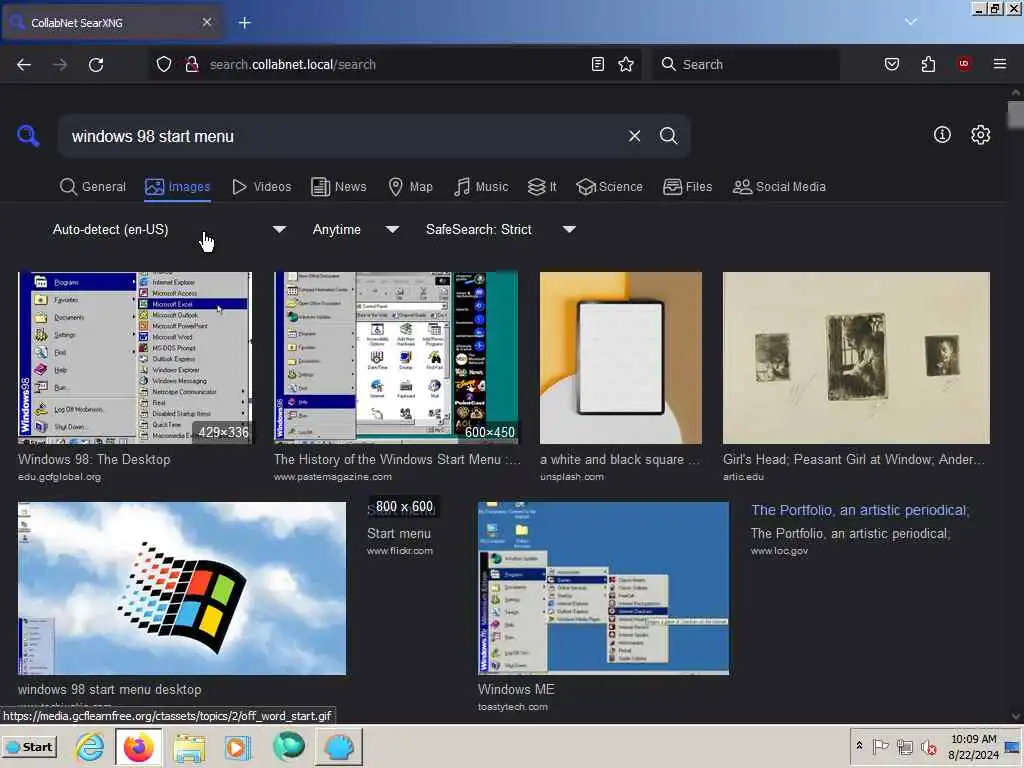This screenshot has height=768, width=1024.
Task: Click the Windows ME result title
Action: (516, 689)
